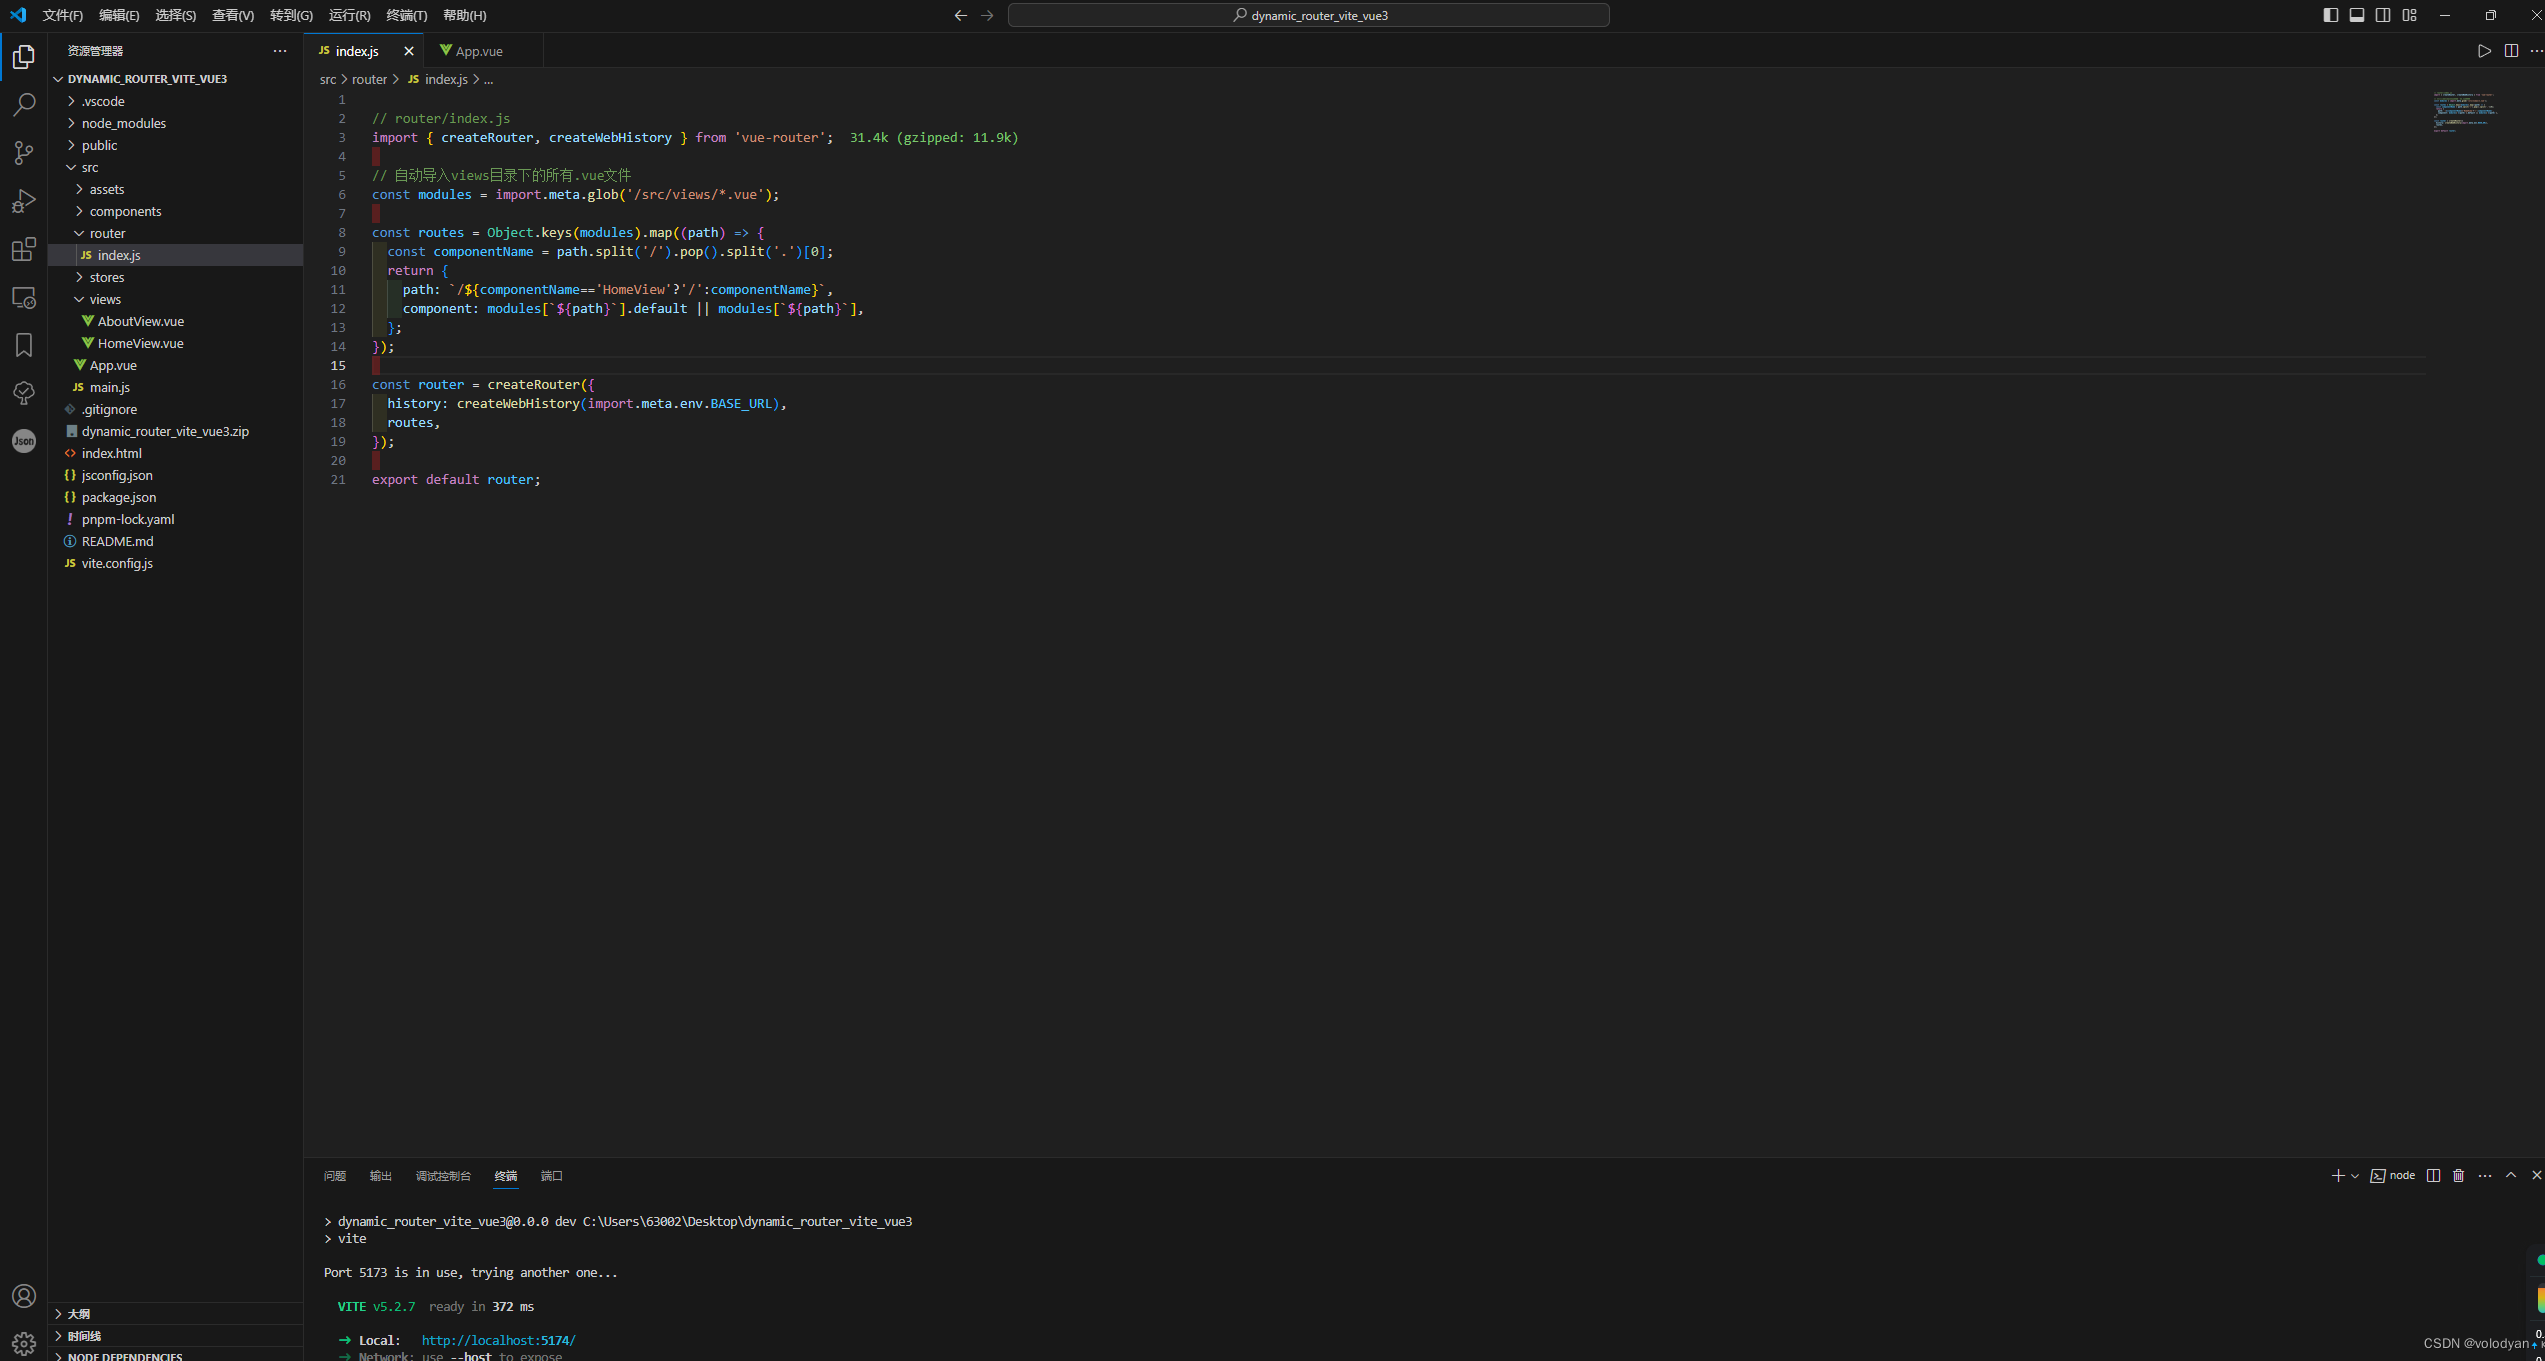The height and width of the screenshot is (1361, 2545).
Task: Select the App.vue tab
Action: click(480, 50)
